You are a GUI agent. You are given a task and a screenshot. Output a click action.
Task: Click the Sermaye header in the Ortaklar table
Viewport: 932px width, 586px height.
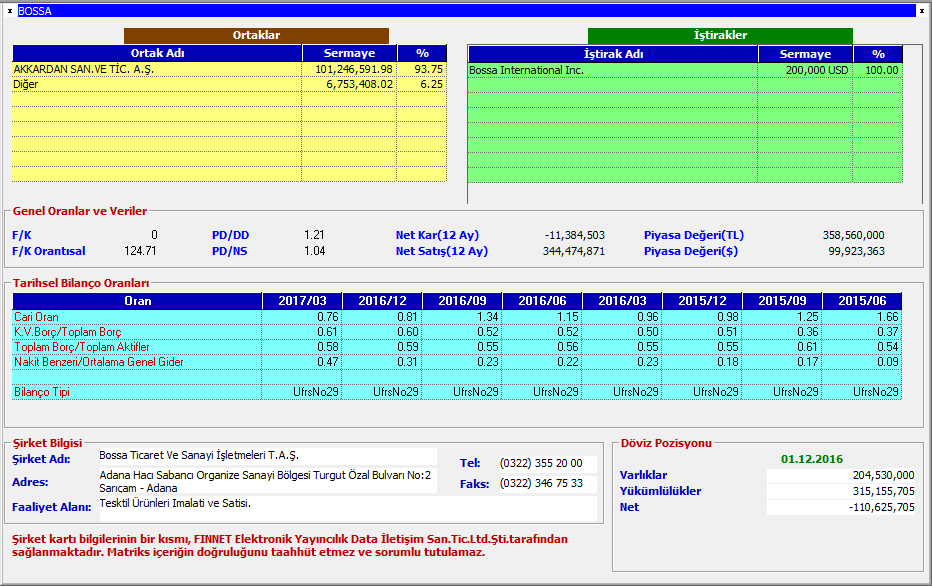click(350, 53)
